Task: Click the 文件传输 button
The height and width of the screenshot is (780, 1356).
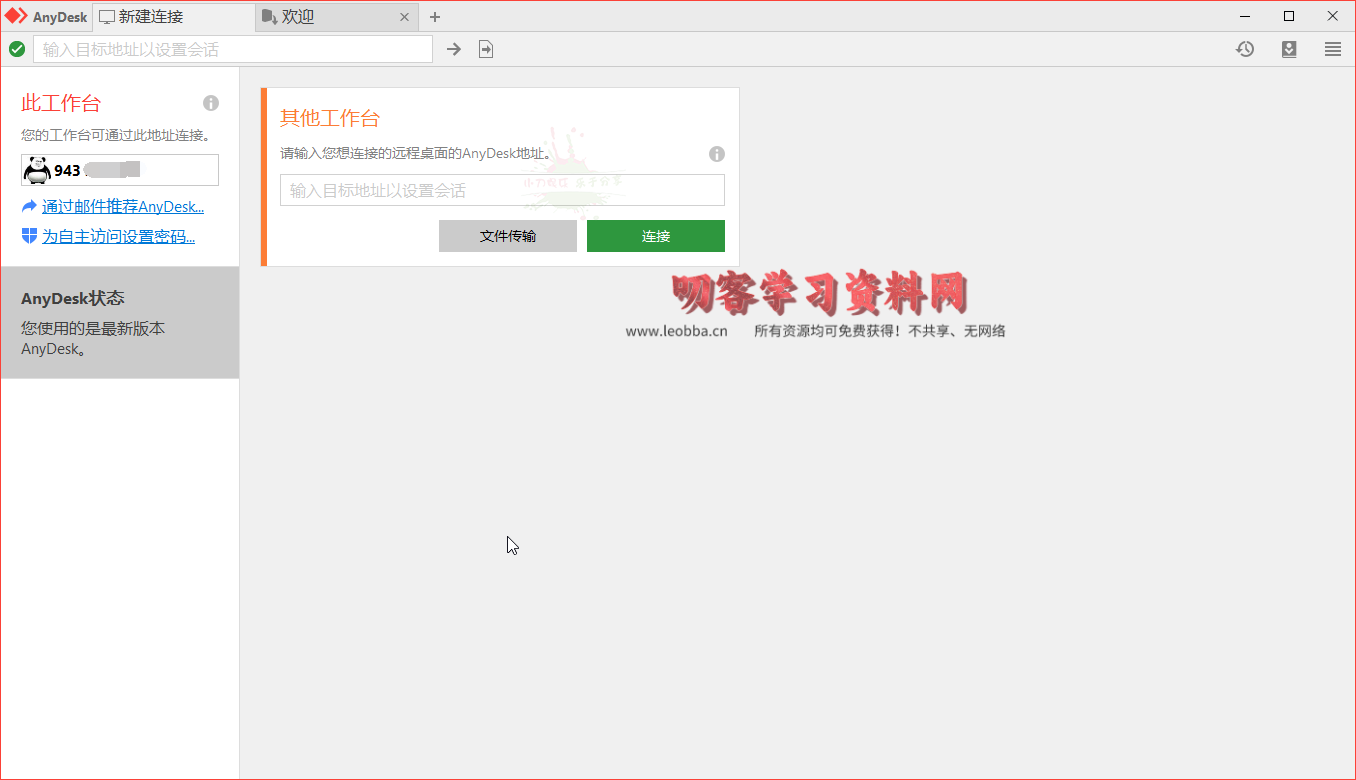Action: 508,236
